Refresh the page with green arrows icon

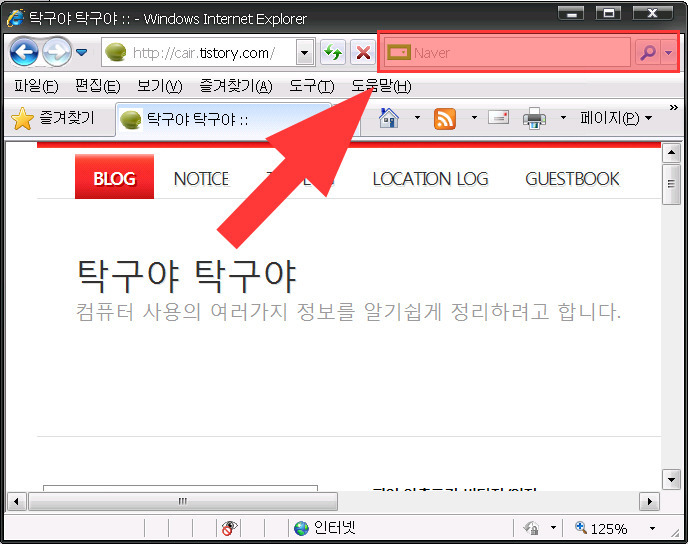click(333, 53)
